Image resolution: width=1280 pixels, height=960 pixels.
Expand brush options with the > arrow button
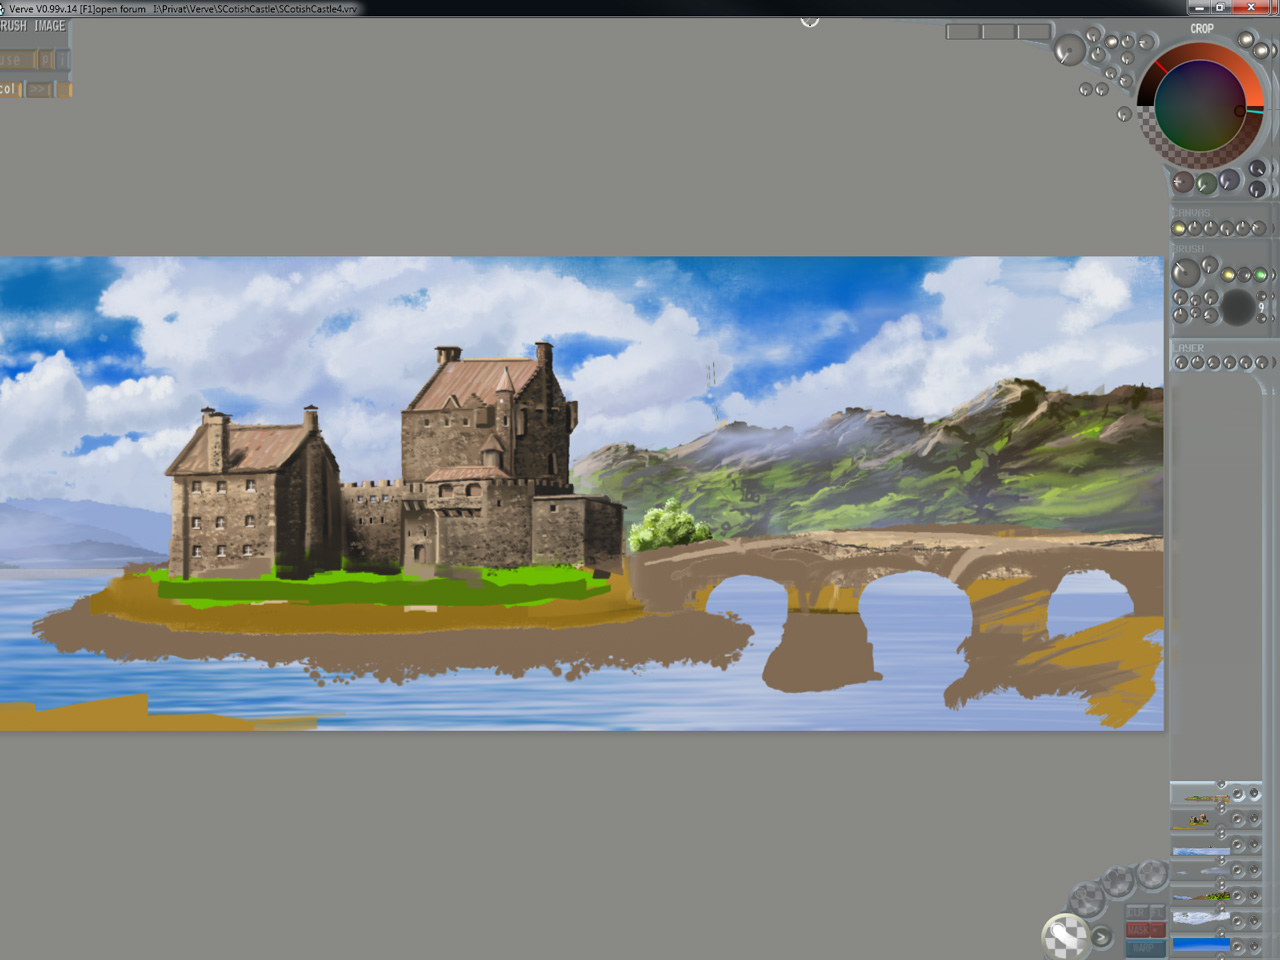tap(1101, 937)
